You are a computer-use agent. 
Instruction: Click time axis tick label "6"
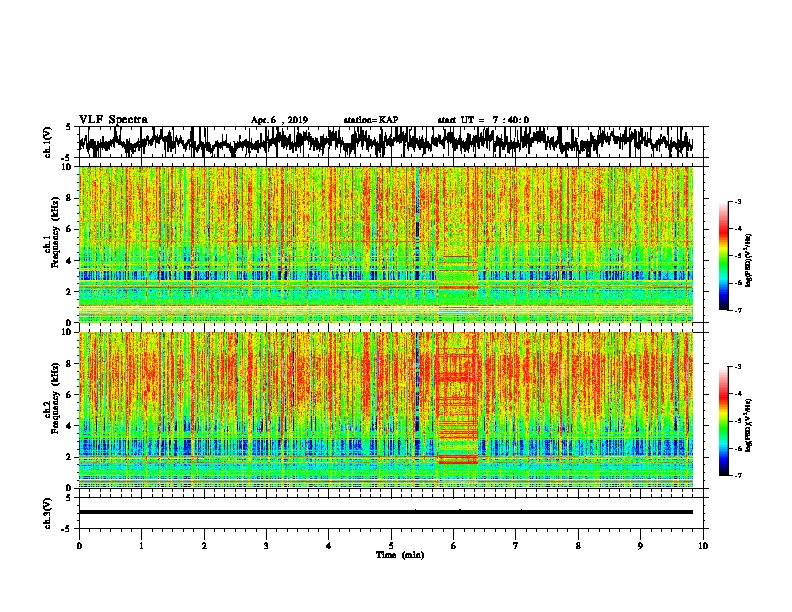coord(454,546)
